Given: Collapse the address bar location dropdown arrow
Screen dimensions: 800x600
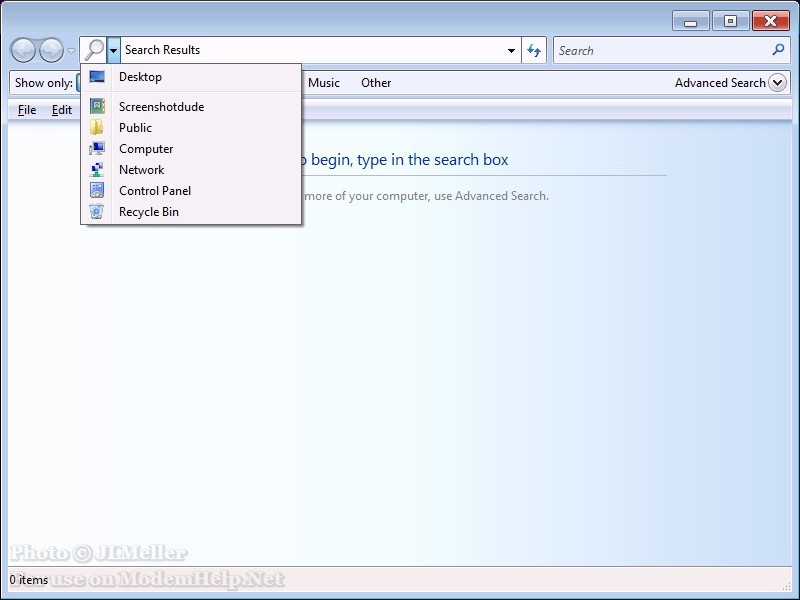Looking at the screenshot, I should pyautogui.click(x=113, y=50).
